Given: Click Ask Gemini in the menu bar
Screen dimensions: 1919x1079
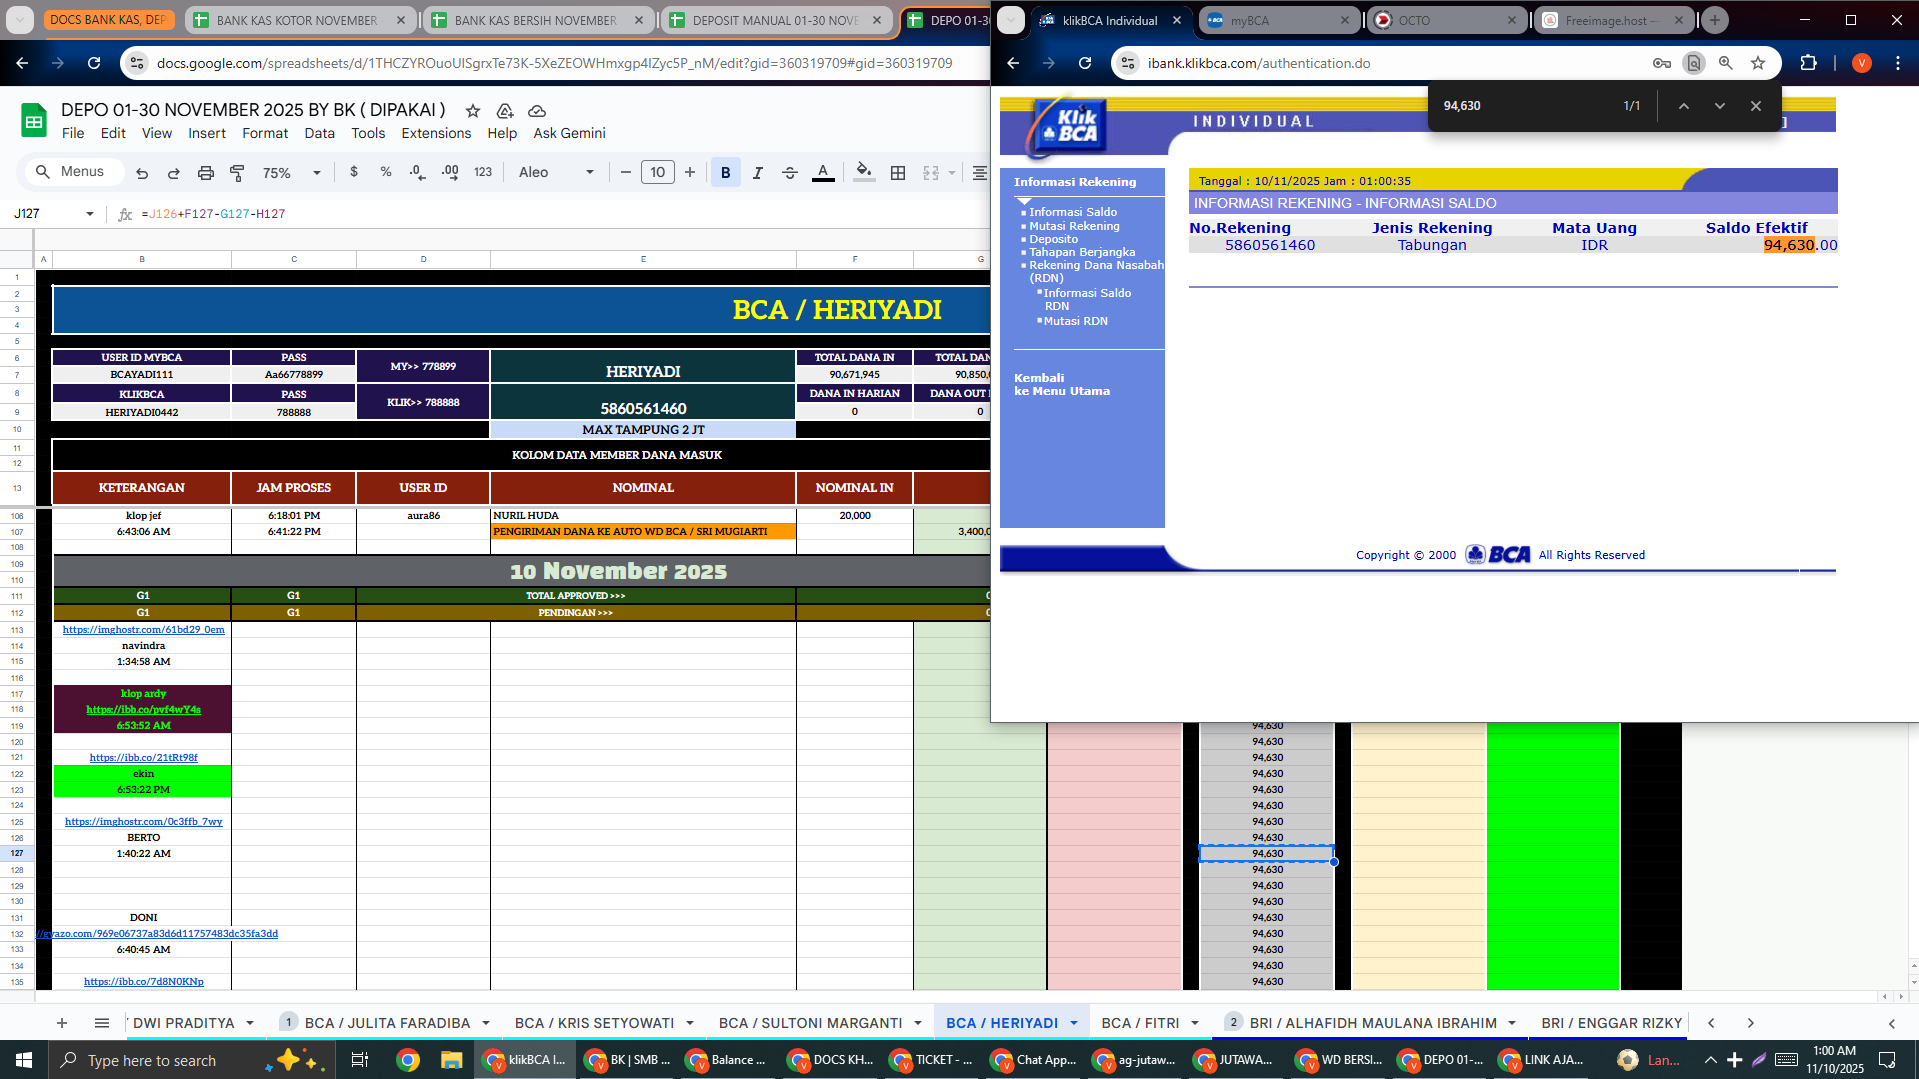Looking at the screenshot, I should pos(569,133).
